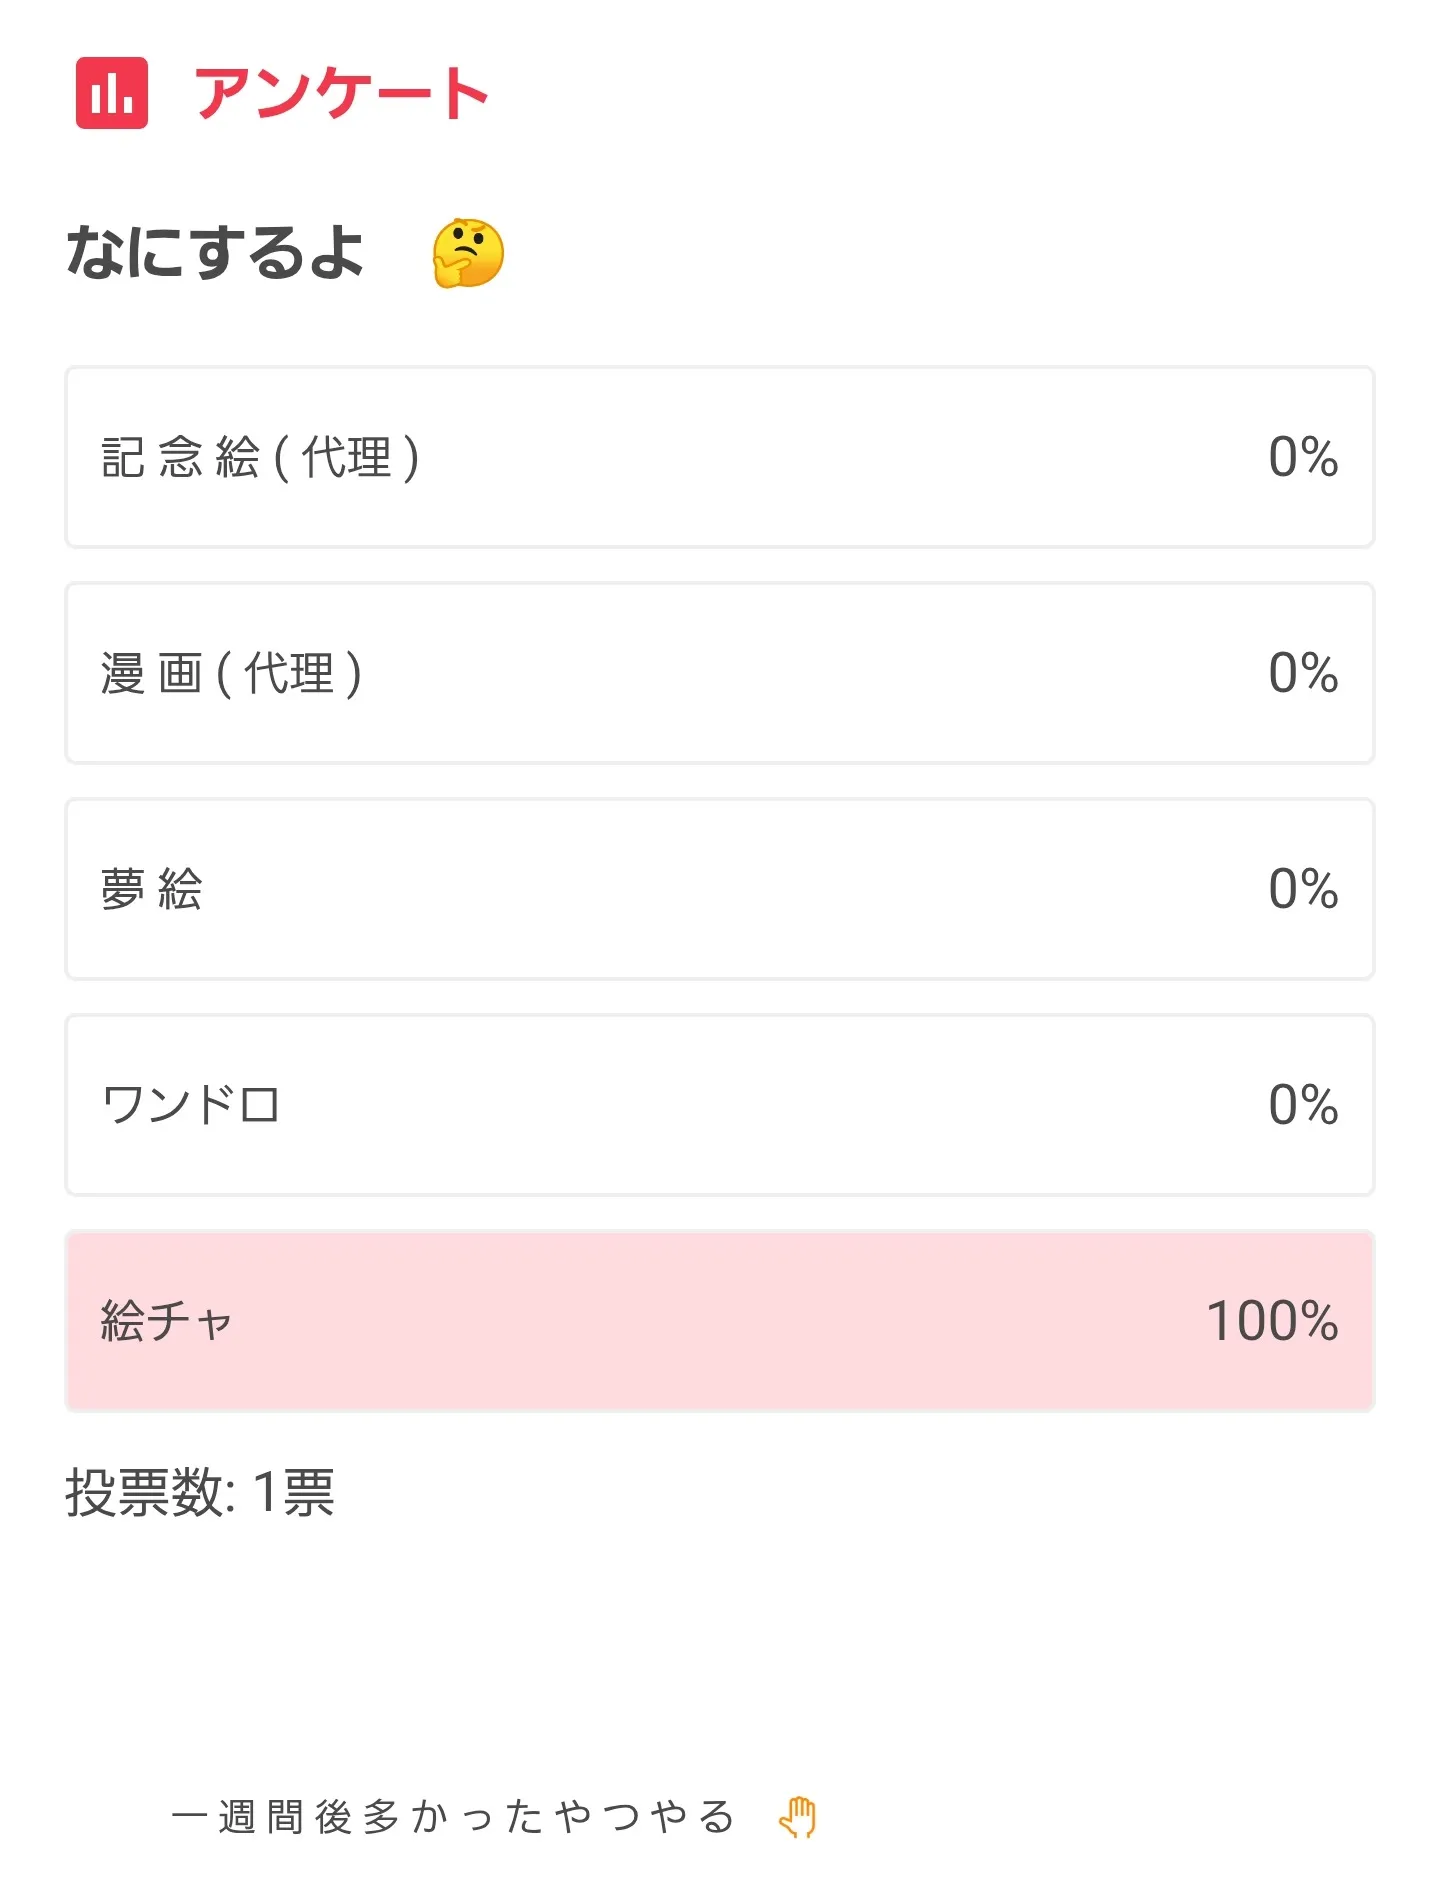Screen dimensions: 1440x1892
Task: Click 0% result beside ワンドロ
Action: tap(1303, 1105)
